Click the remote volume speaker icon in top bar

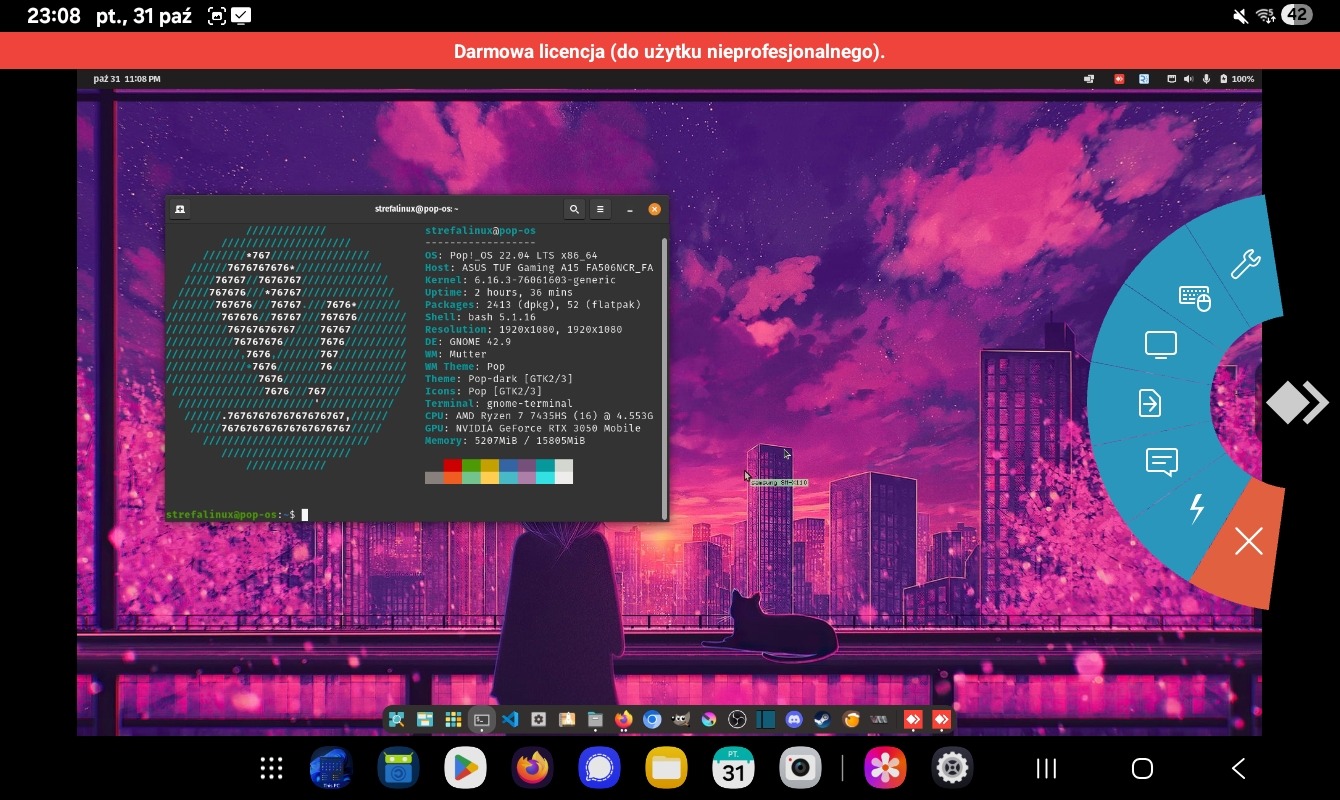pyautogui.click(x=1189, y=79)
